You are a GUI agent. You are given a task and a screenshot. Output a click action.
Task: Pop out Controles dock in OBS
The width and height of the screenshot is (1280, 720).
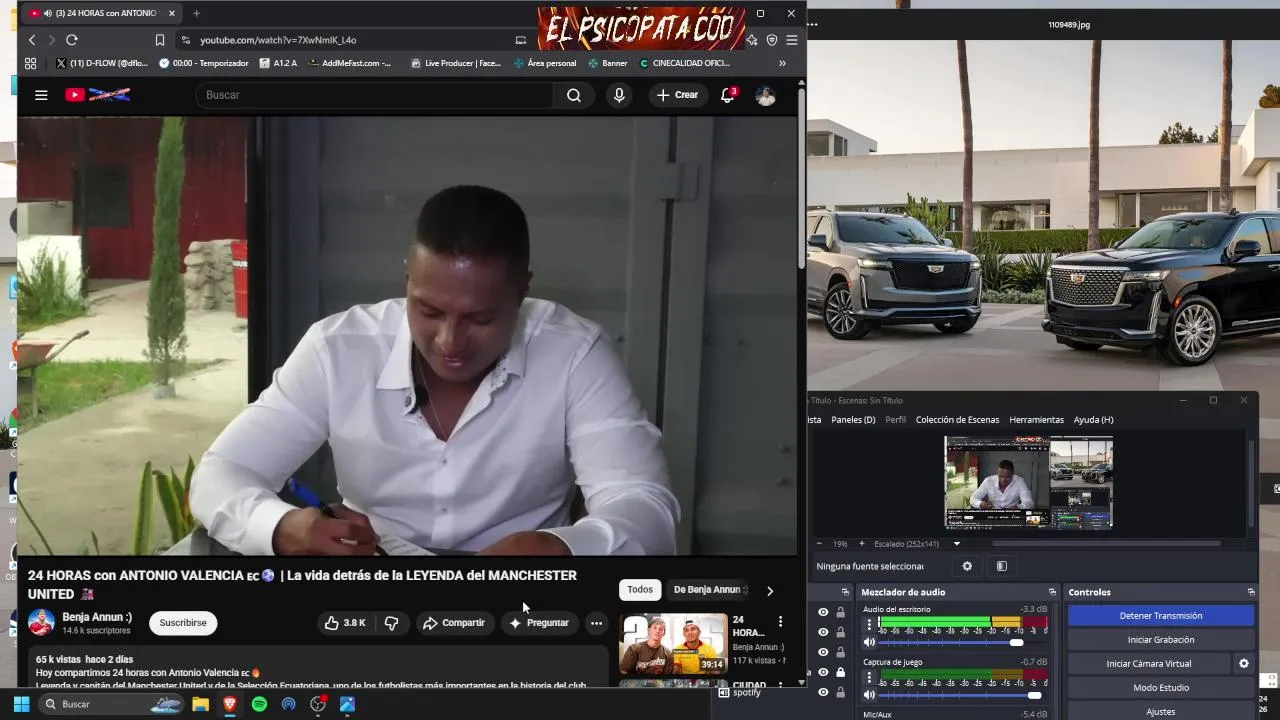pyautogui.click(x=1250, y=592)
